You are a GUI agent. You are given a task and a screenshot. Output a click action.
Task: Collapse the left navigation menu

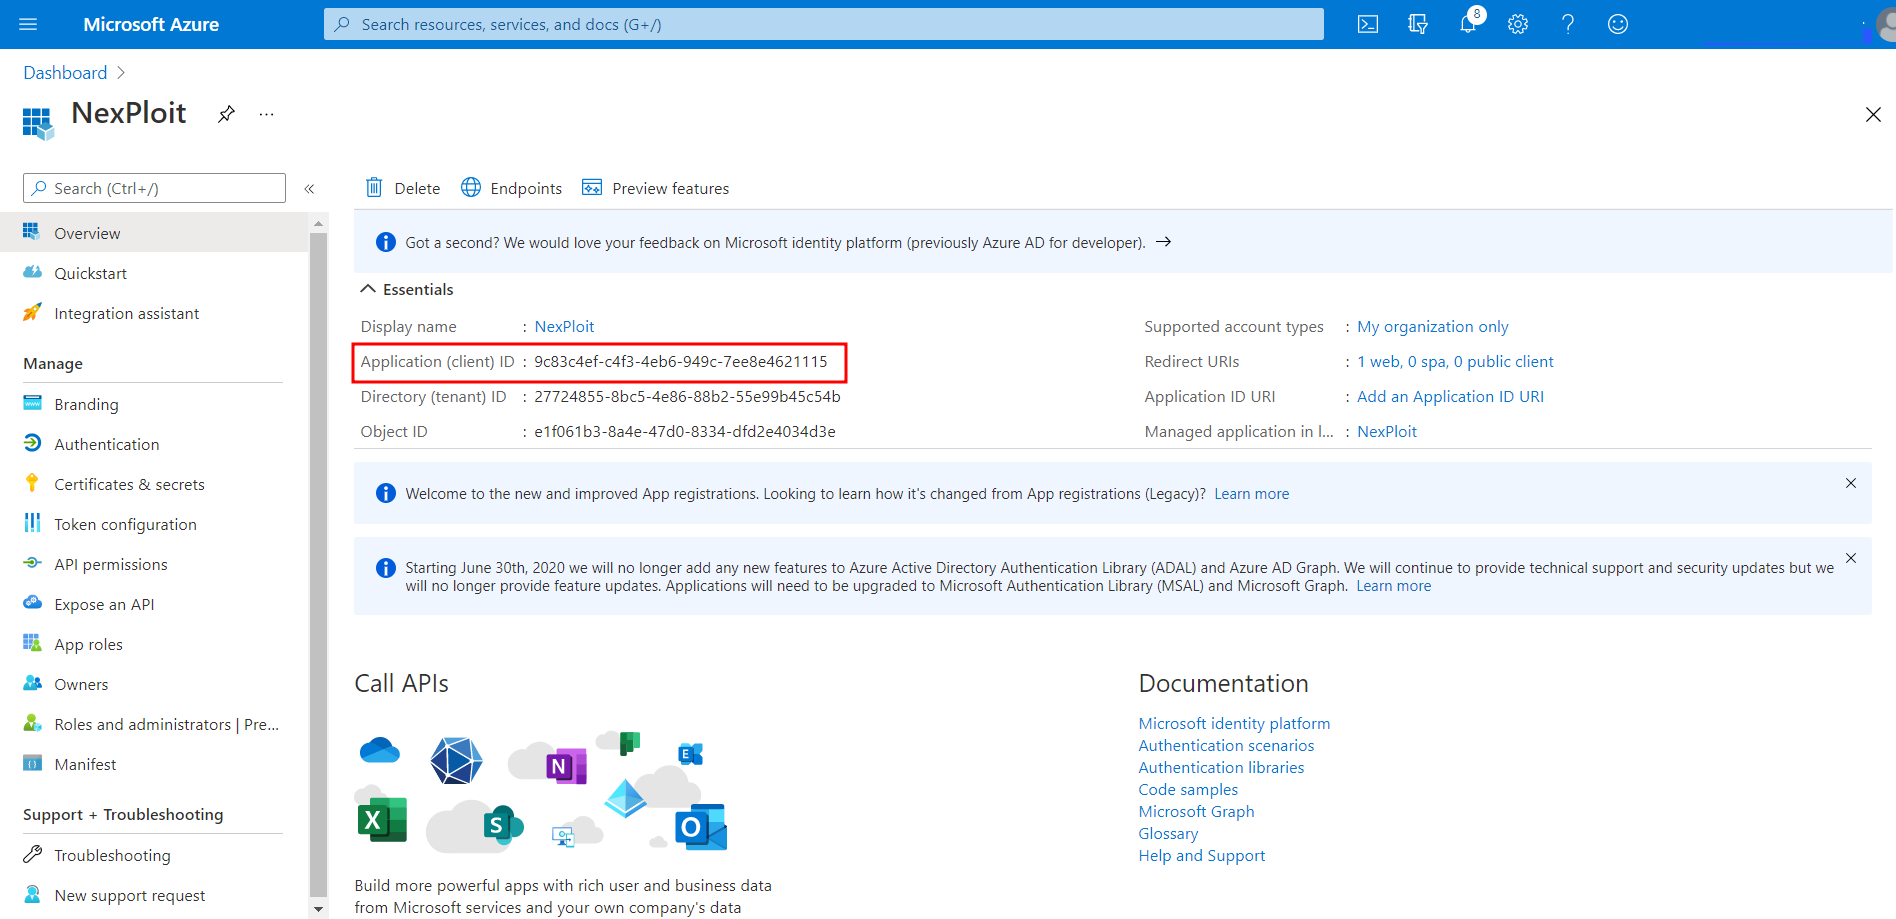310,188
